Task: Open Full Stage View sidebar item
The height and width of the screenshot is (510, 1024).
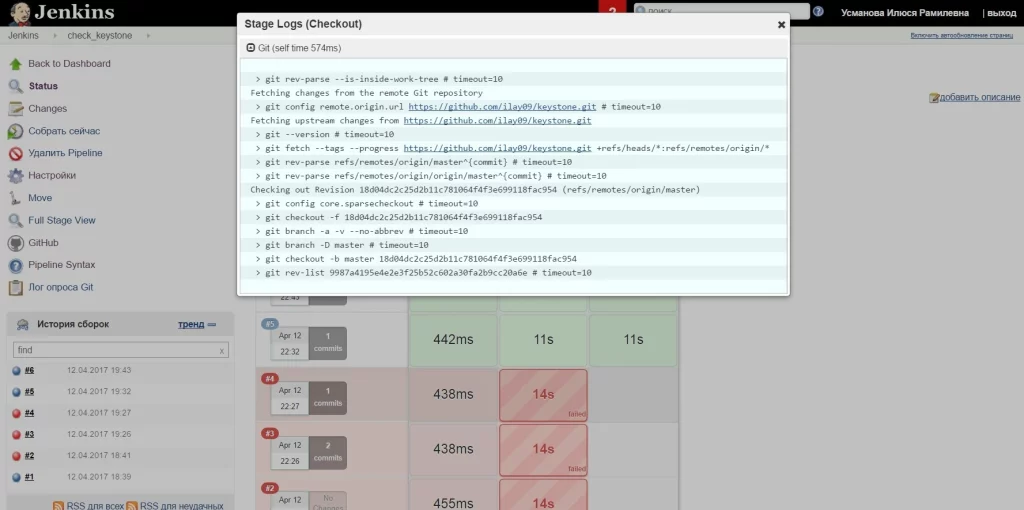Action: pyautogui.click(x=62, y=221)
